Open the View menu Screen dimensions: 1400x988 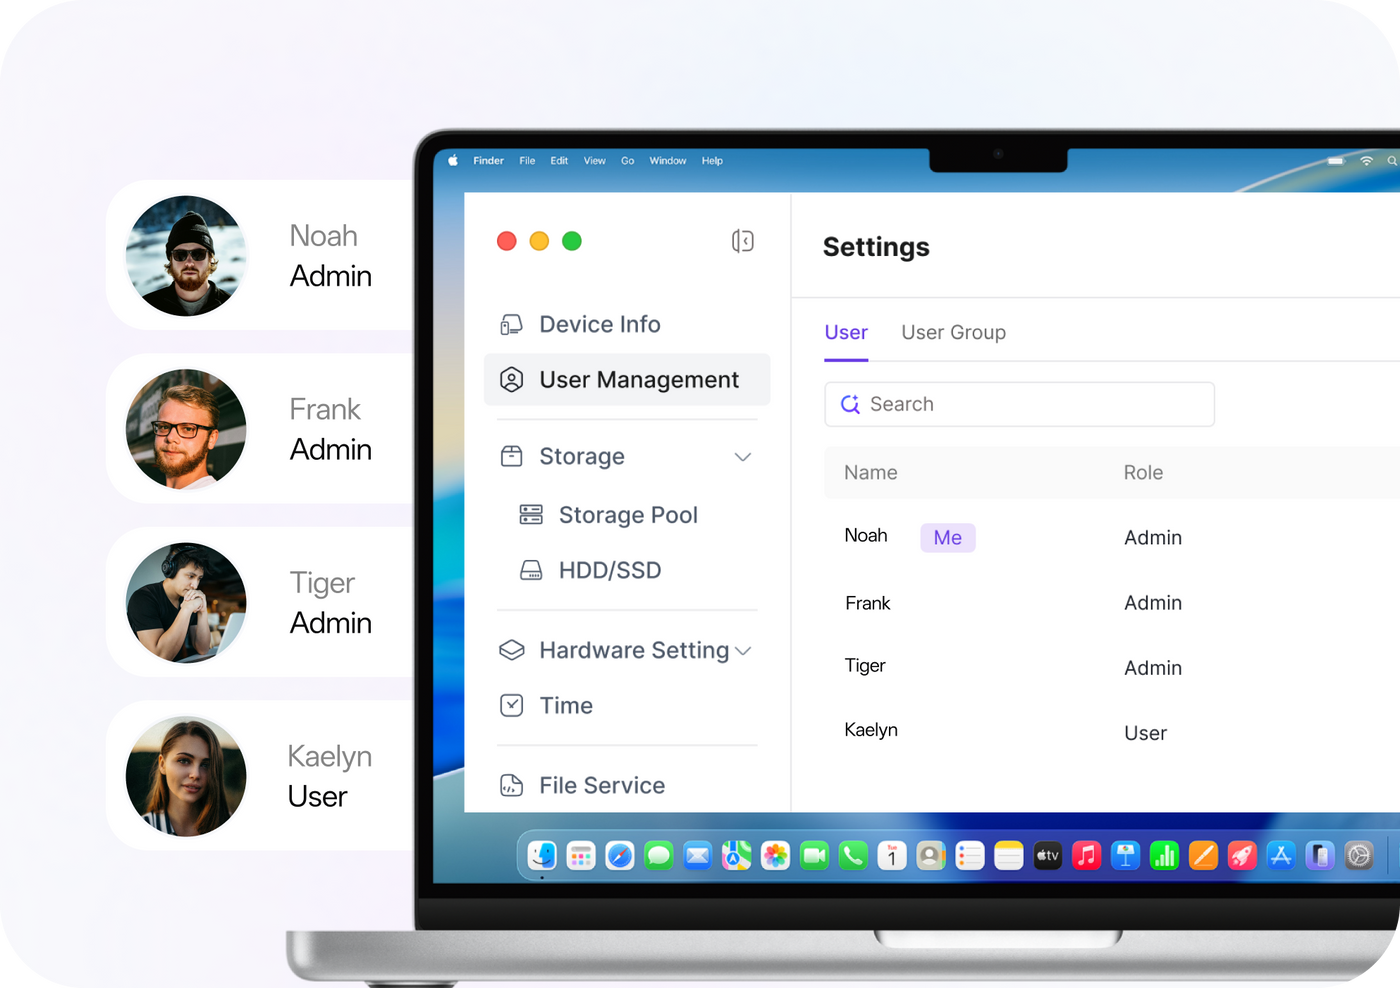pos(595,160)
